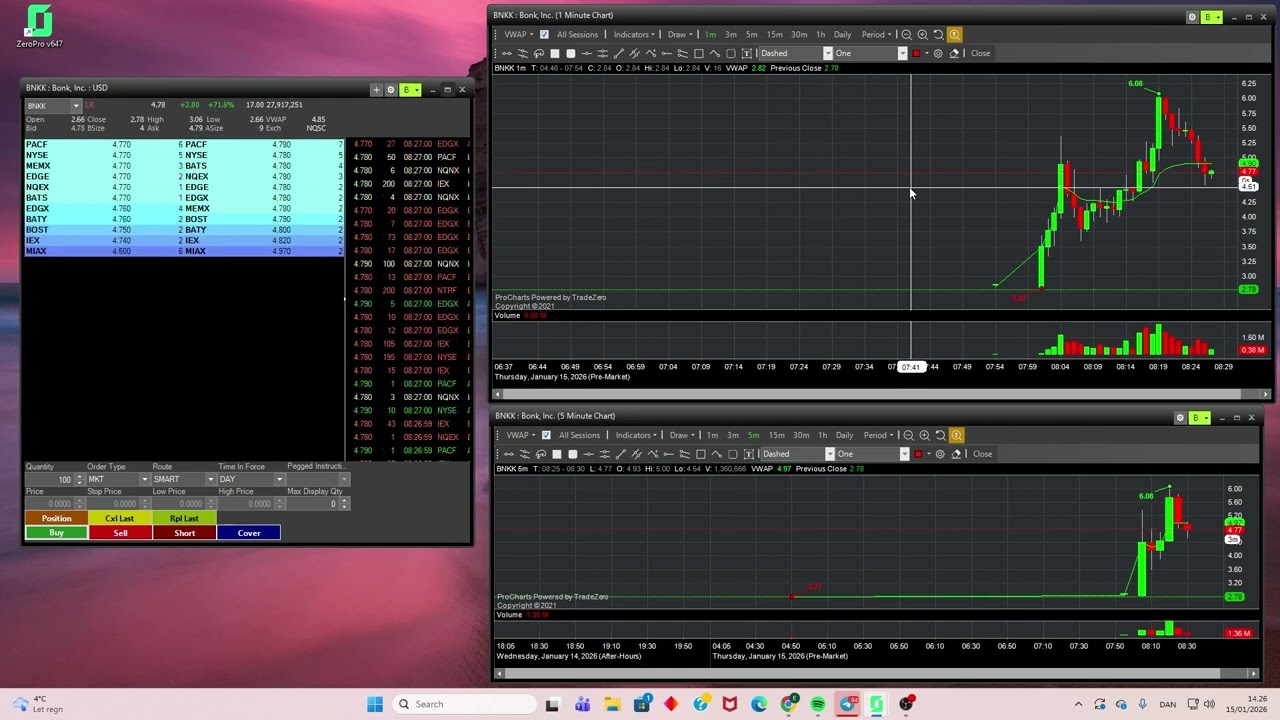Expand line width One dropdown in 5 Minute Chart
1280x720 pixels.
click(904, 454)
